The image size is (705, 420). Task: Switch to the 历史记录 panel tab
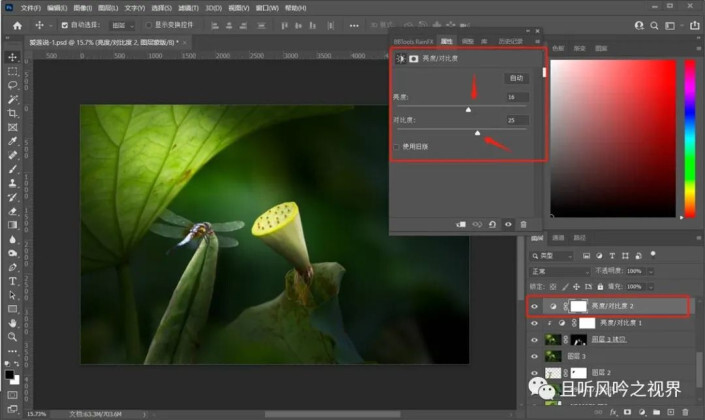click(507, 43)
